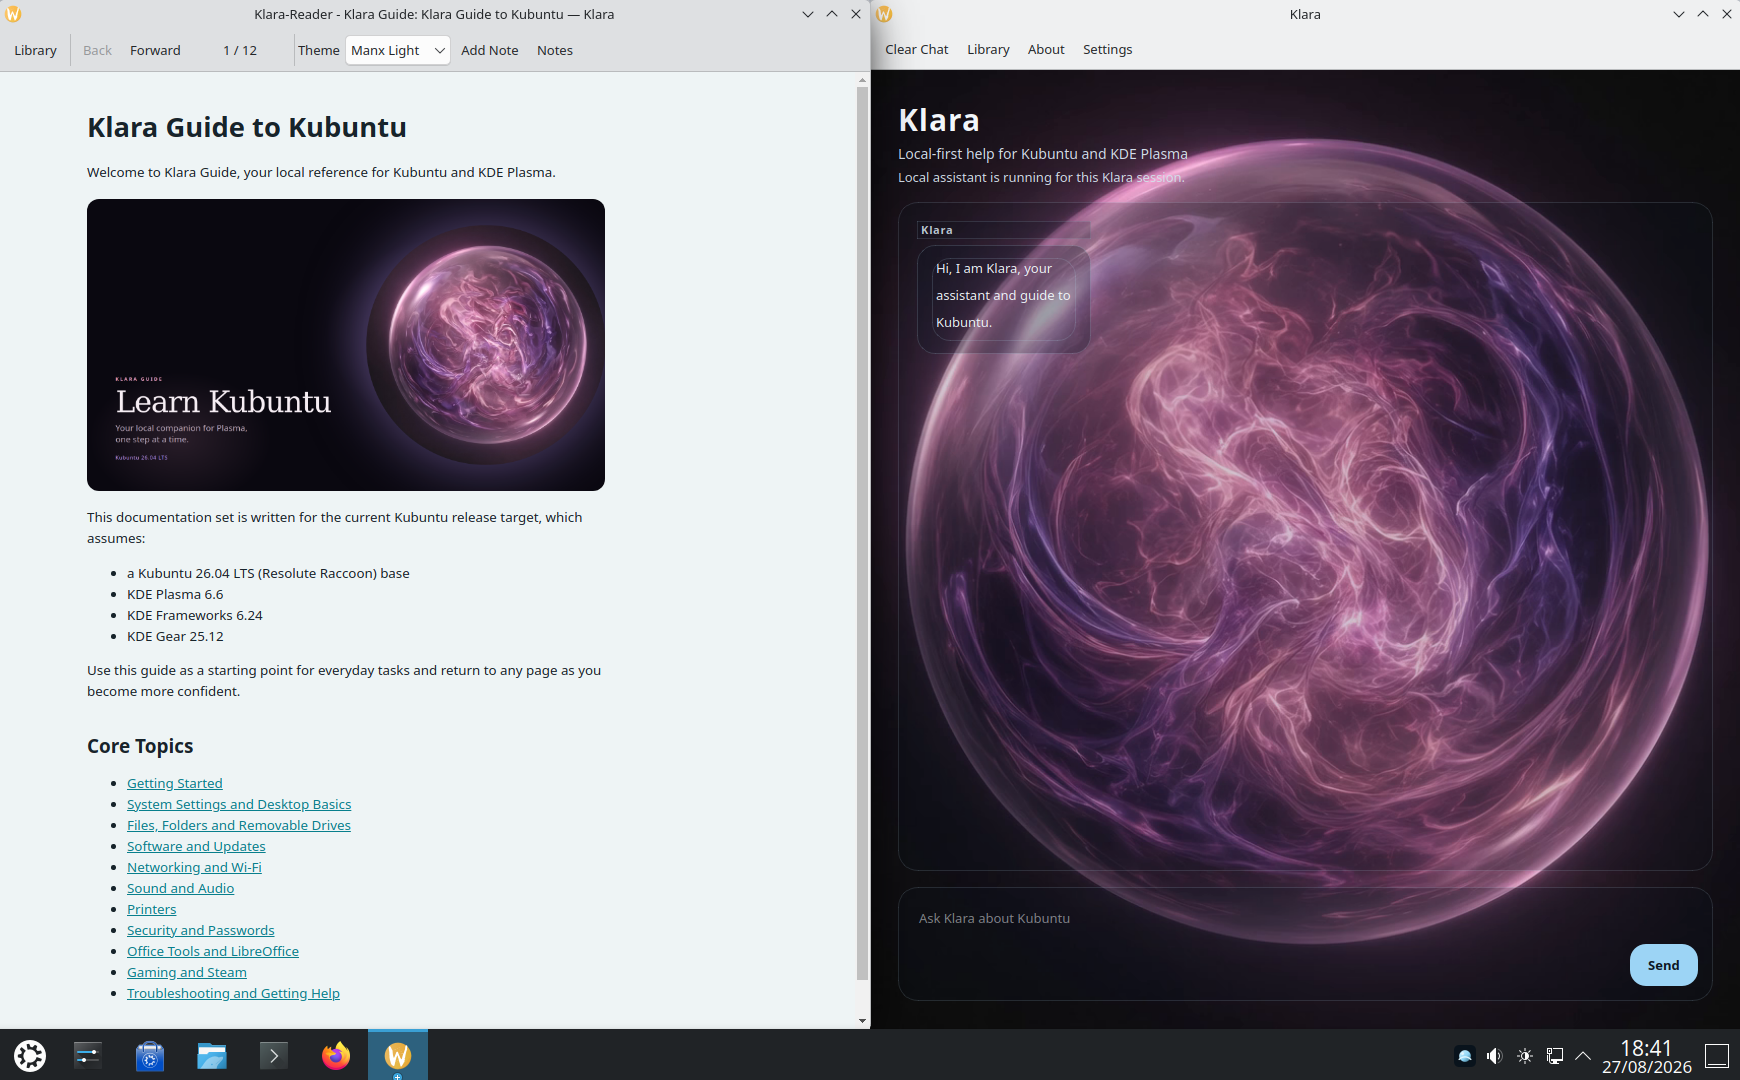Open Security and Passwords link
1740x1080 pixels.
pos(200,930)
